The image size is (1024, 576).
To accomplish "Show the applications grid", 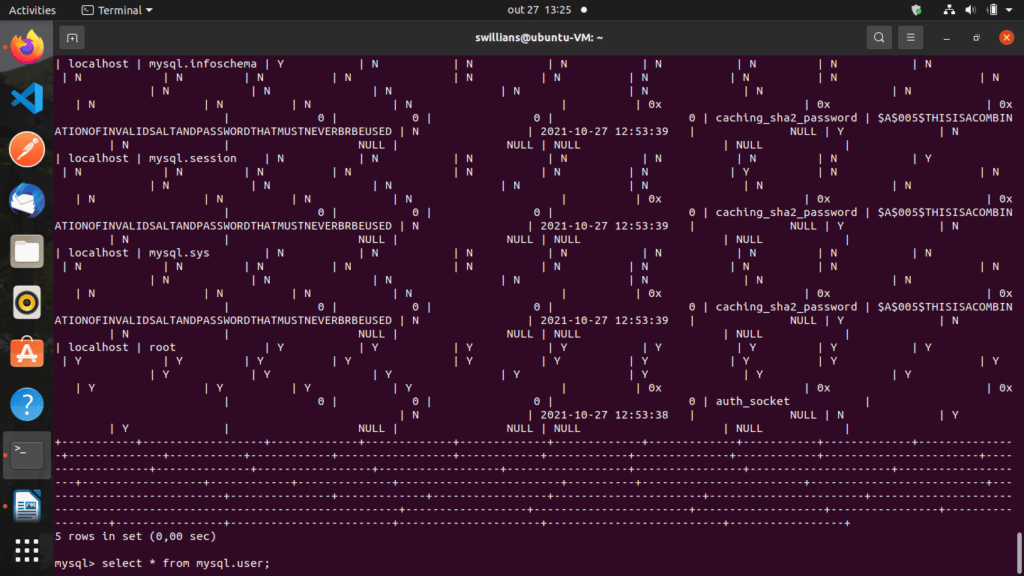I will point(27,551).
